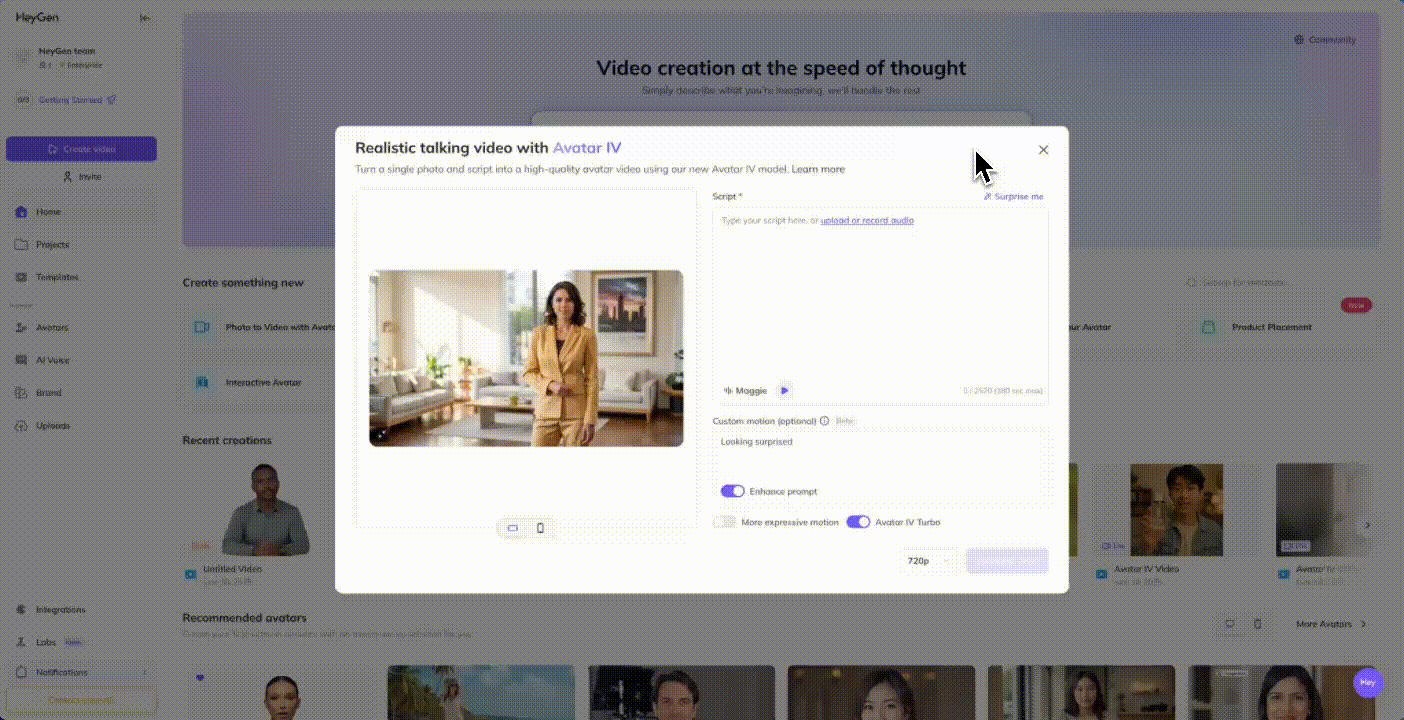Select portrait filter icon beside More Avatars
The height and width of the screenshot is (720, 1404).
[1258, 624]
